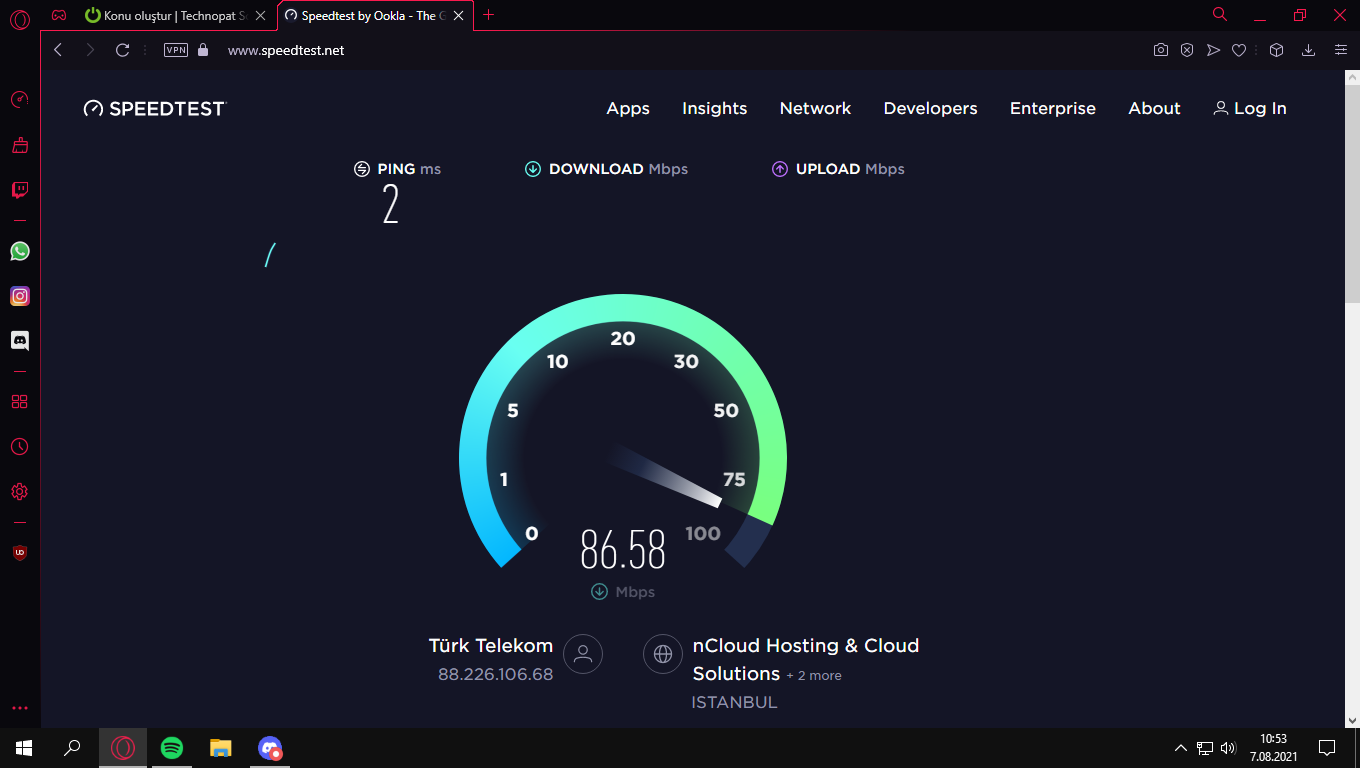Image resolution: width=1360 pixels, height=768 pixels.
Task: Open the downloads panel
Action: 1308,50
